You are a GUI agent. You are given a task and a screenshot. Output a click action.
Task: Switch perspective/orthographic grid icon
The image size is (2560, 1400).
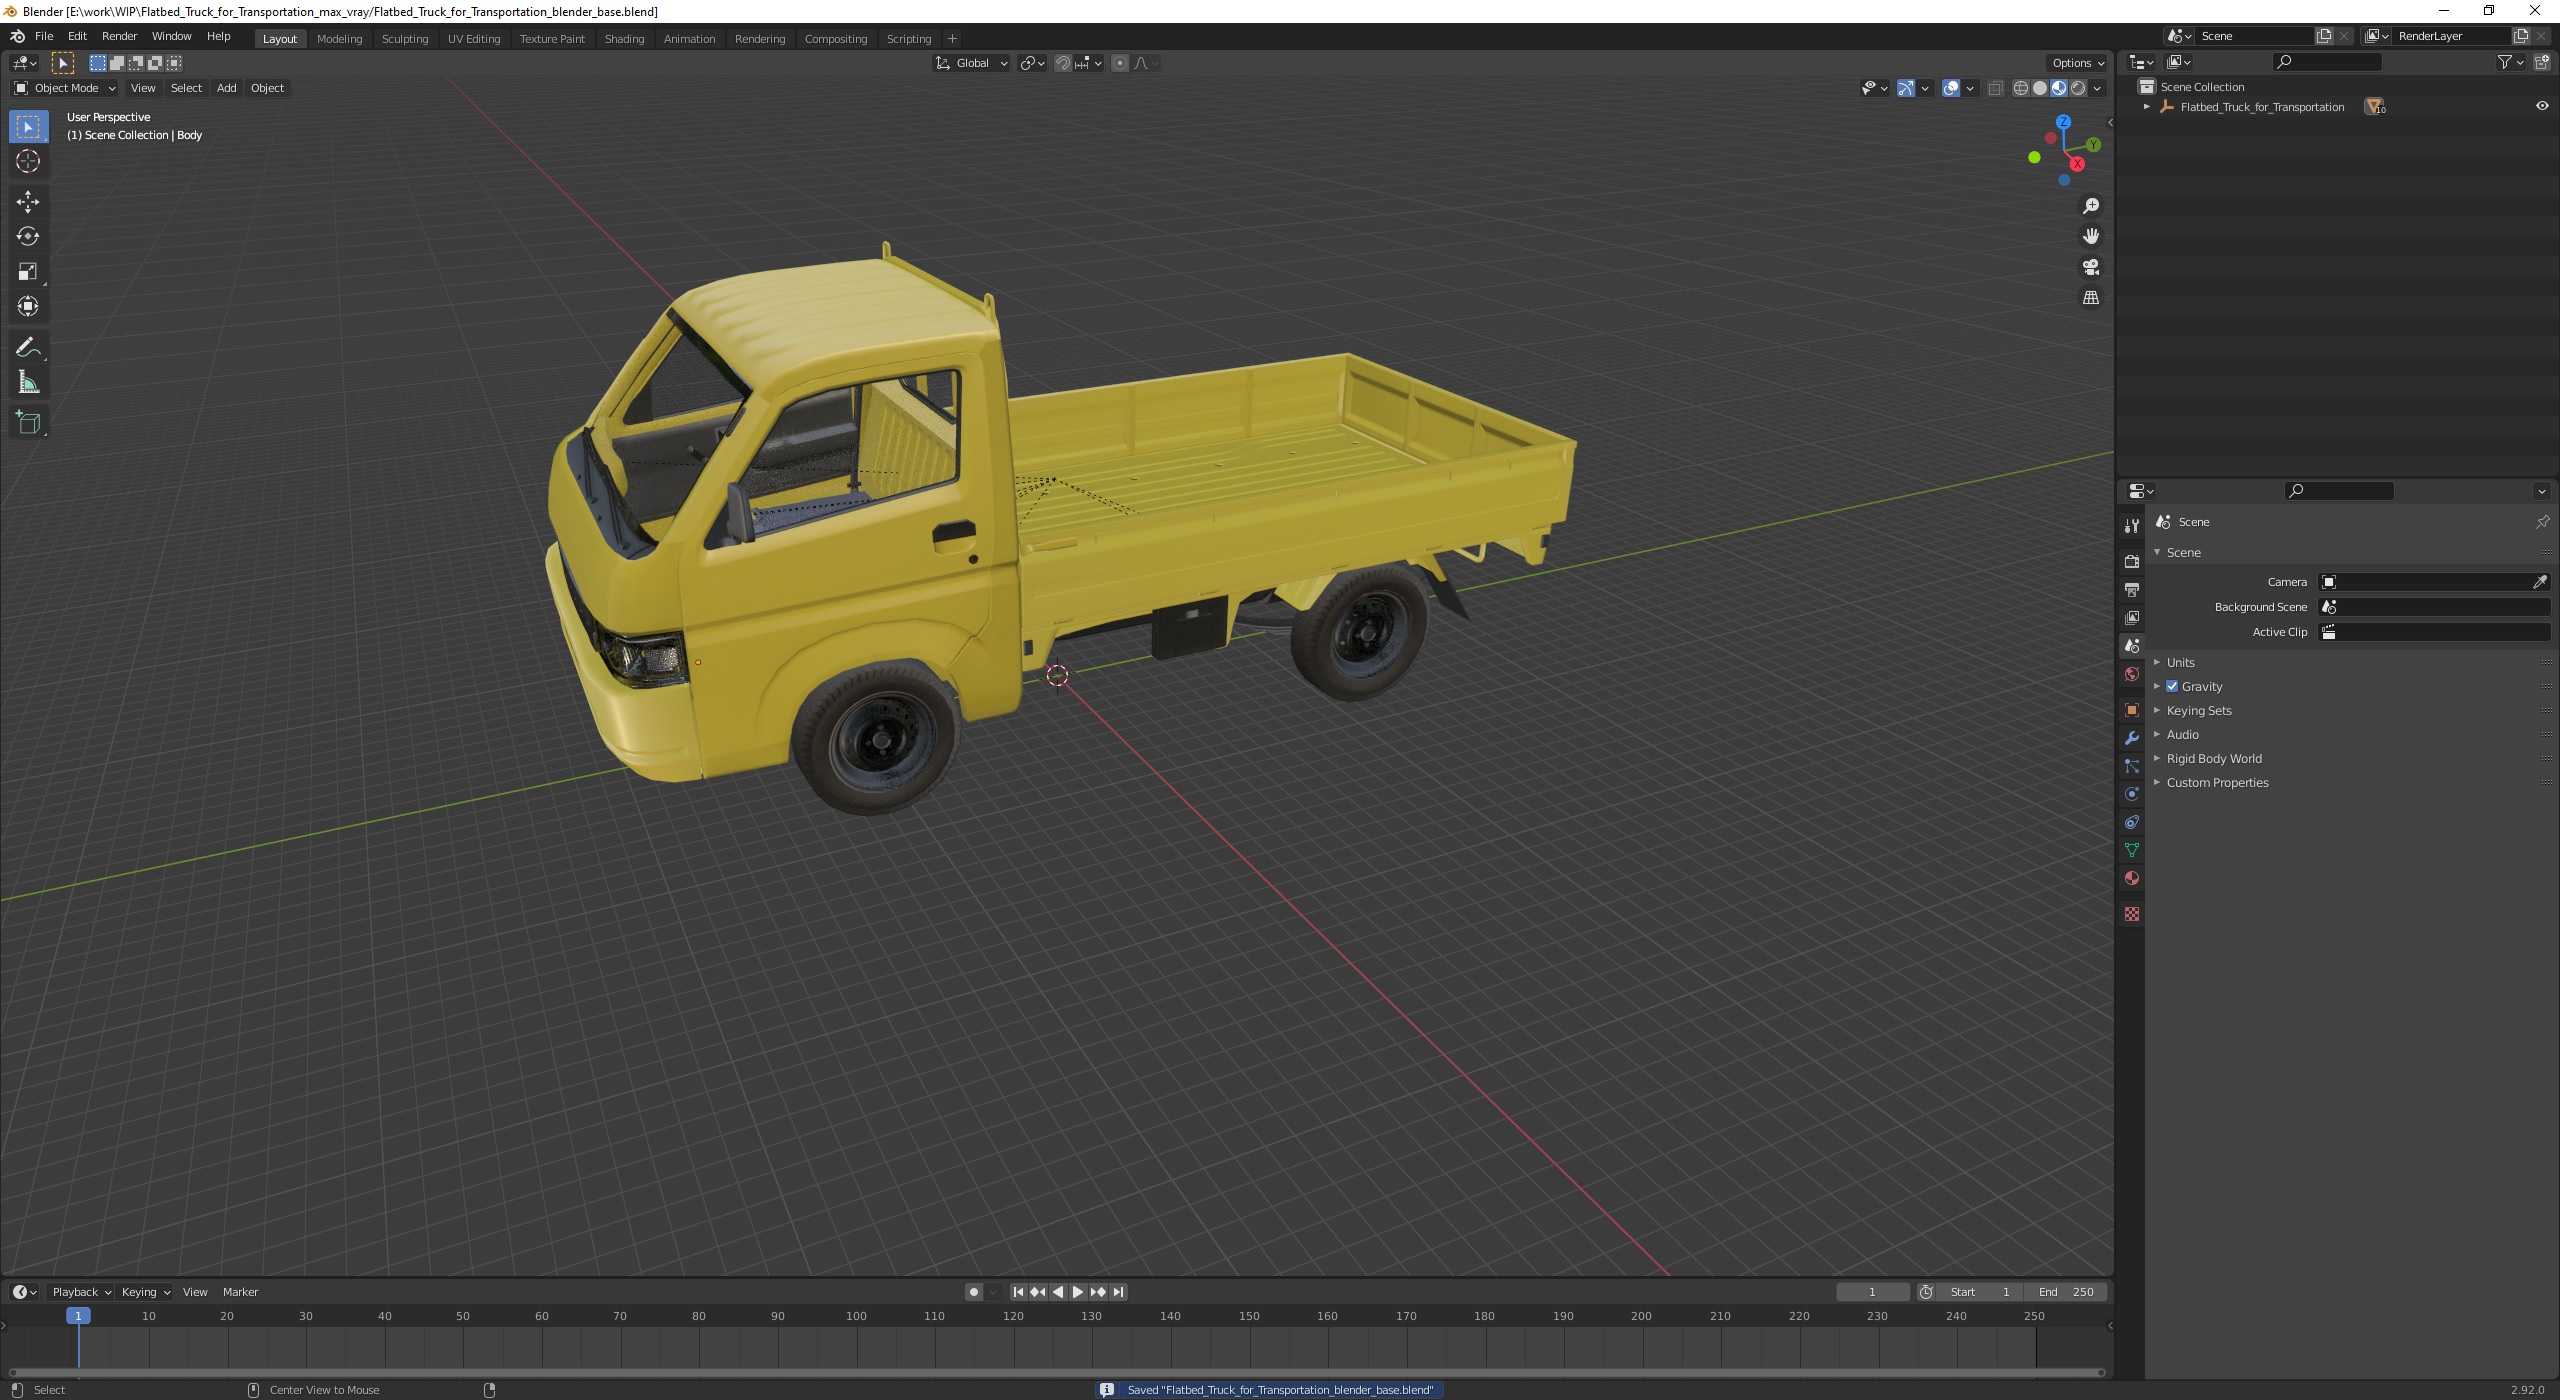(2090, 298)
